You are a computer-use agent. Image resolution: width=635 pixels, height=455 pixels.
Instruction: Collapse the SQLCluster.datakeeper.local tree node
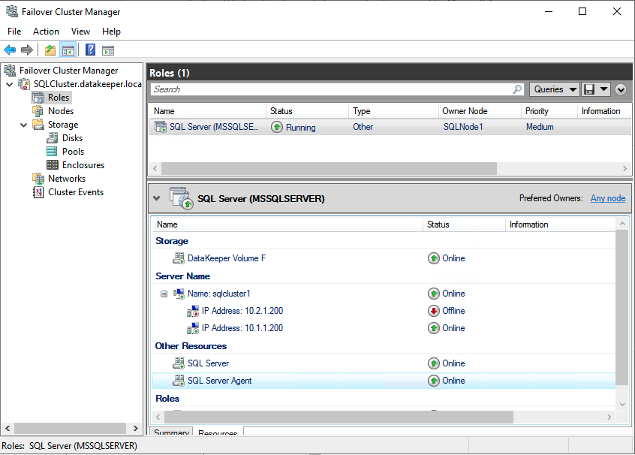(x=9, y=84)
